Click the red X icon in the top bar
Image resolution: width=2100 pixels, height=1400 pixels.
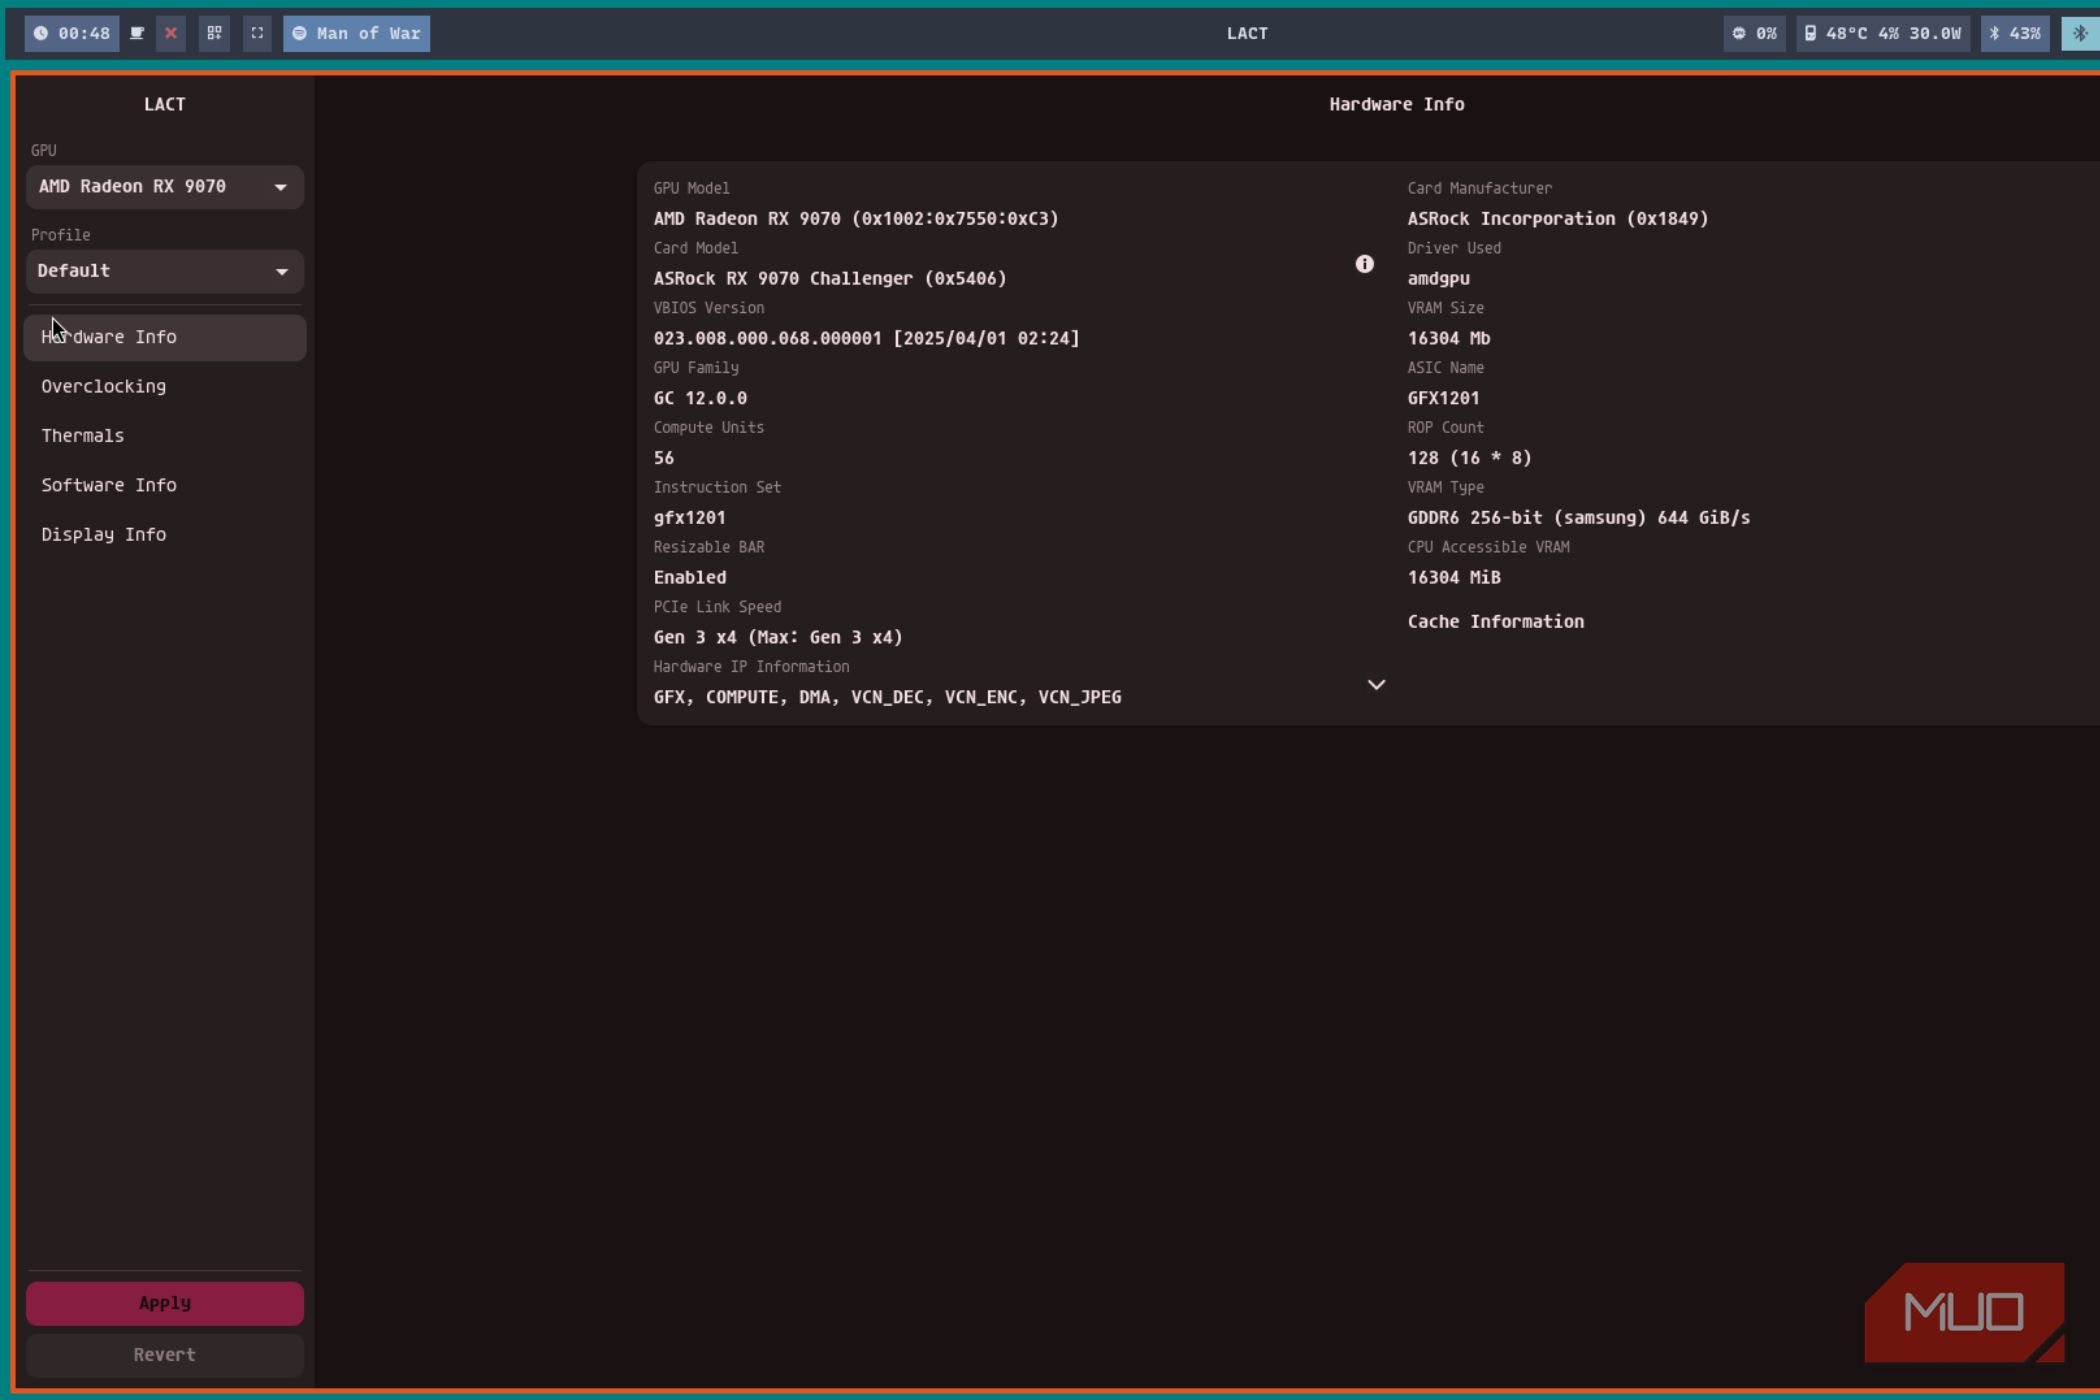click(171, 33)
